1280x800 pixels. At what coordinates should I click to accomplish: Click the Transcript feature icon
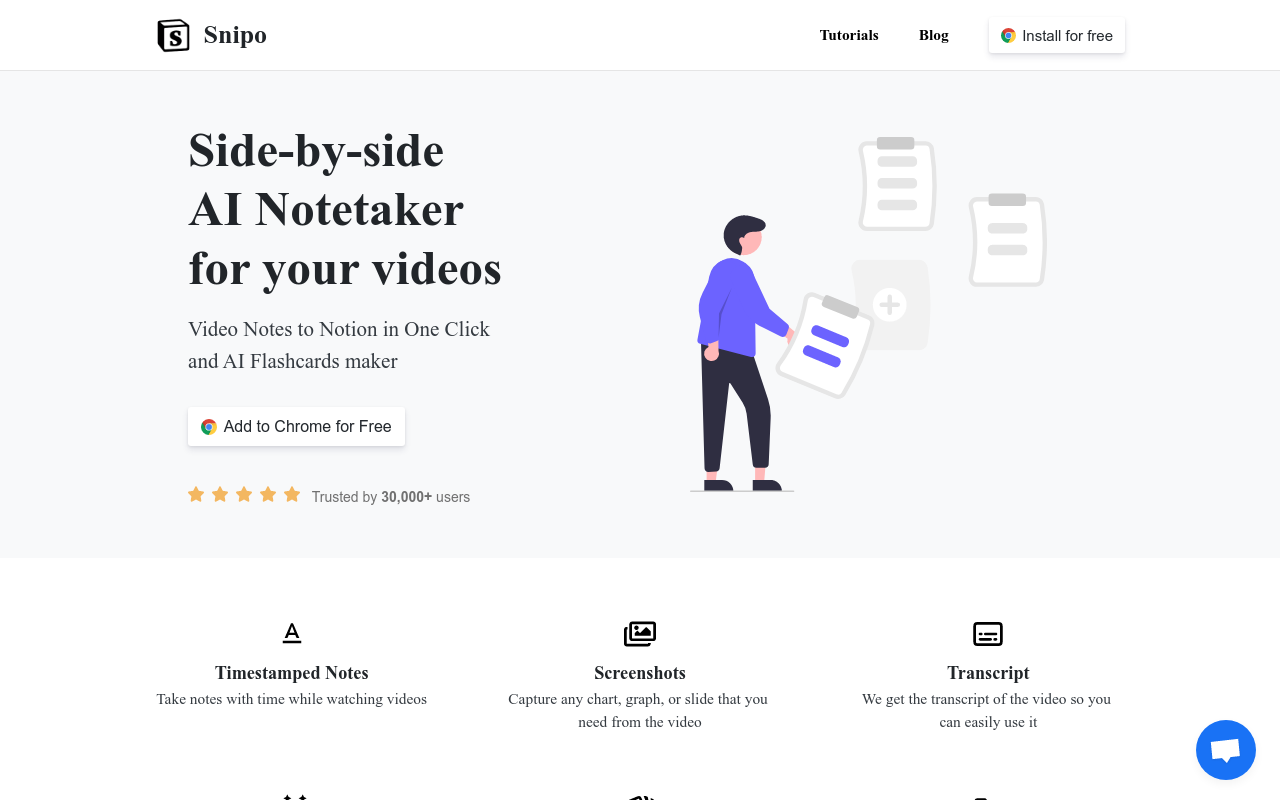pyautogui.click(x=988, y=634)
